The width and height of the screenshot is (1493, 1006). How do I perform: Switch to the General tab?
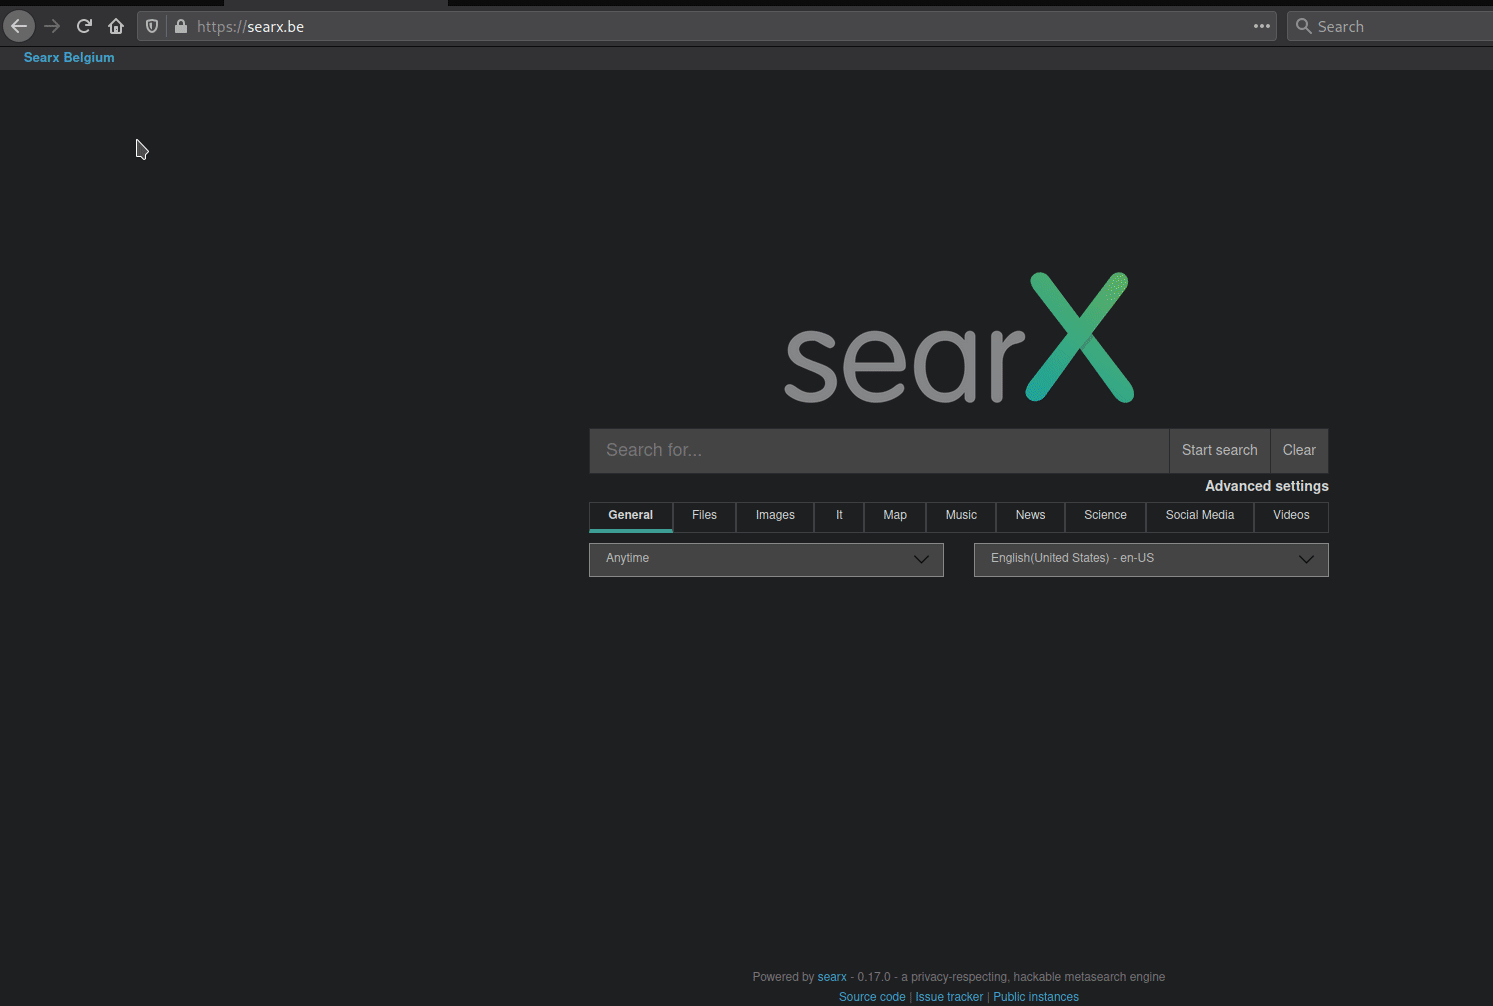[630, 516]
